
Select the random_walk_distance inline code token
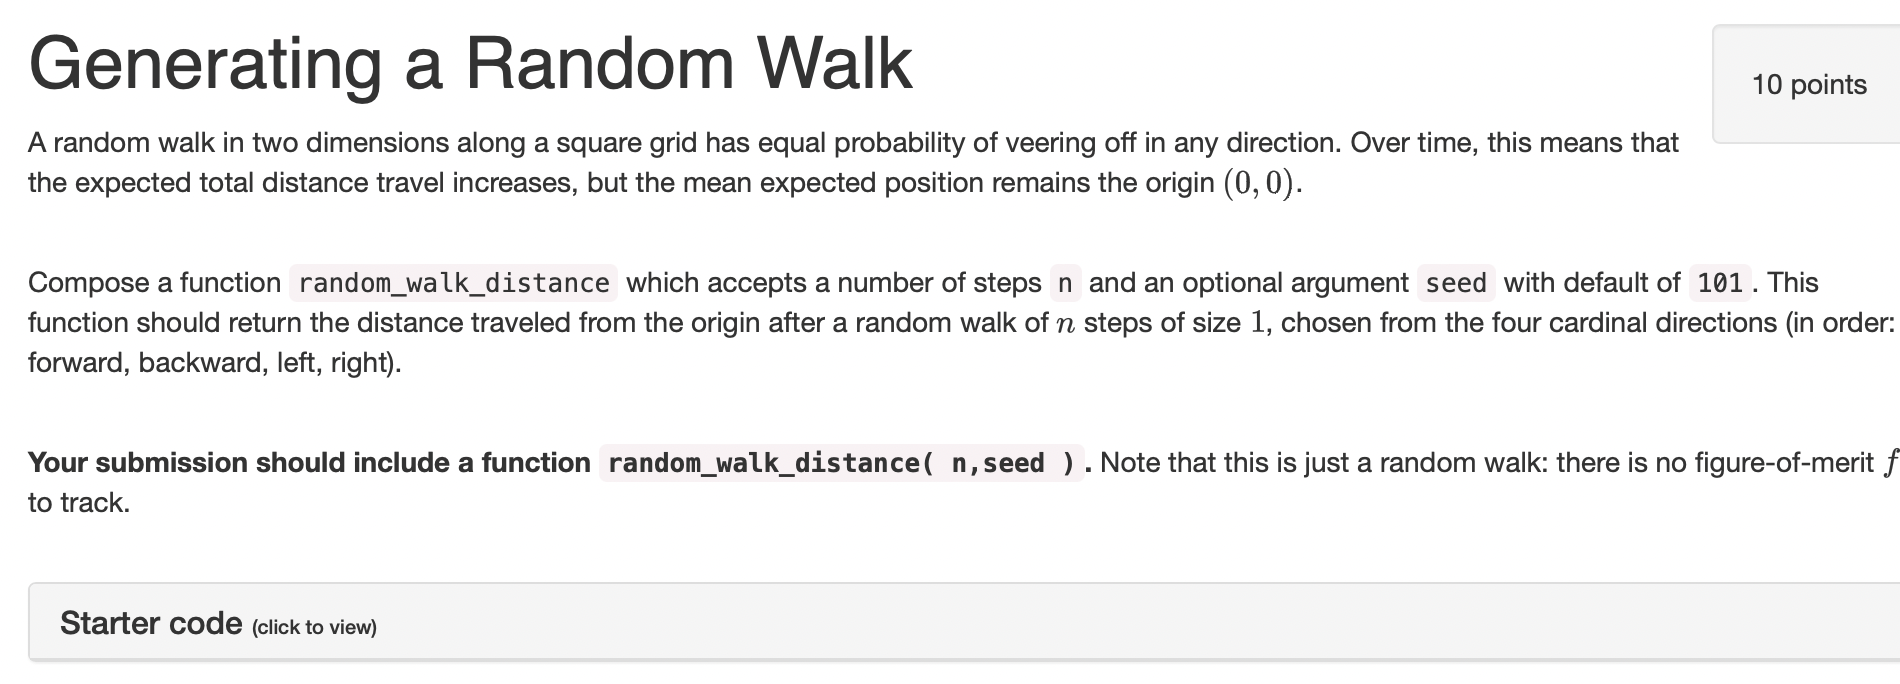tap(452, 283)
